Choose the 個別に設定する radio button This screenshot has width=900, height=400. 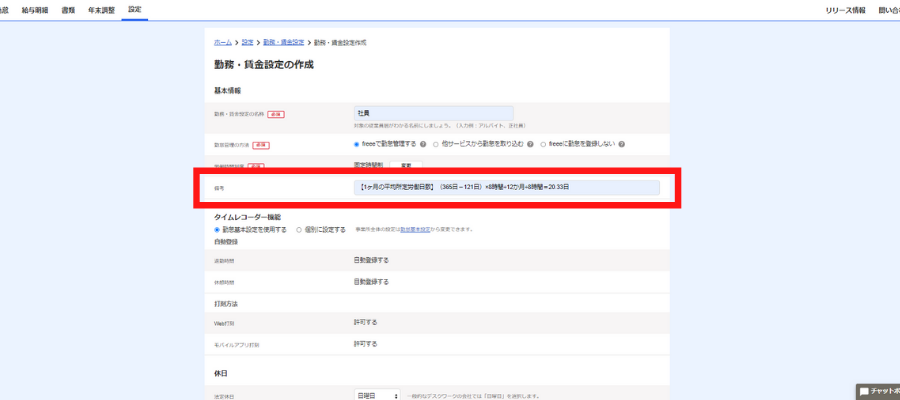coord(299,229)
